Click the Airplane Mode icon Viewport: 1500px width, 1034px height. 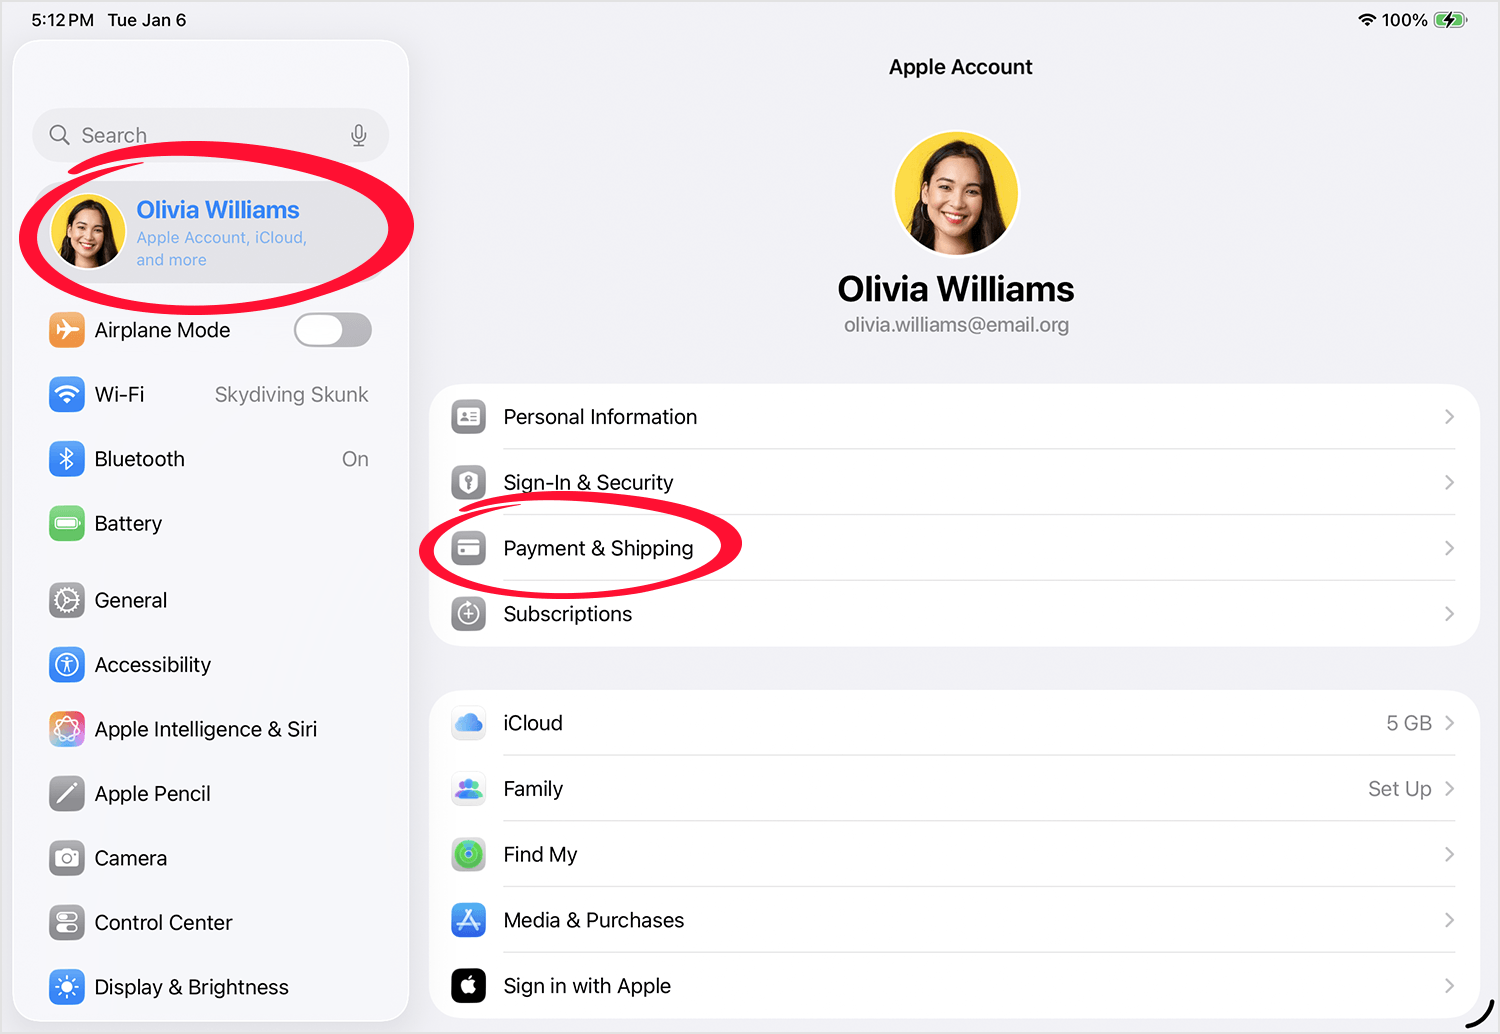coord(67,330)
